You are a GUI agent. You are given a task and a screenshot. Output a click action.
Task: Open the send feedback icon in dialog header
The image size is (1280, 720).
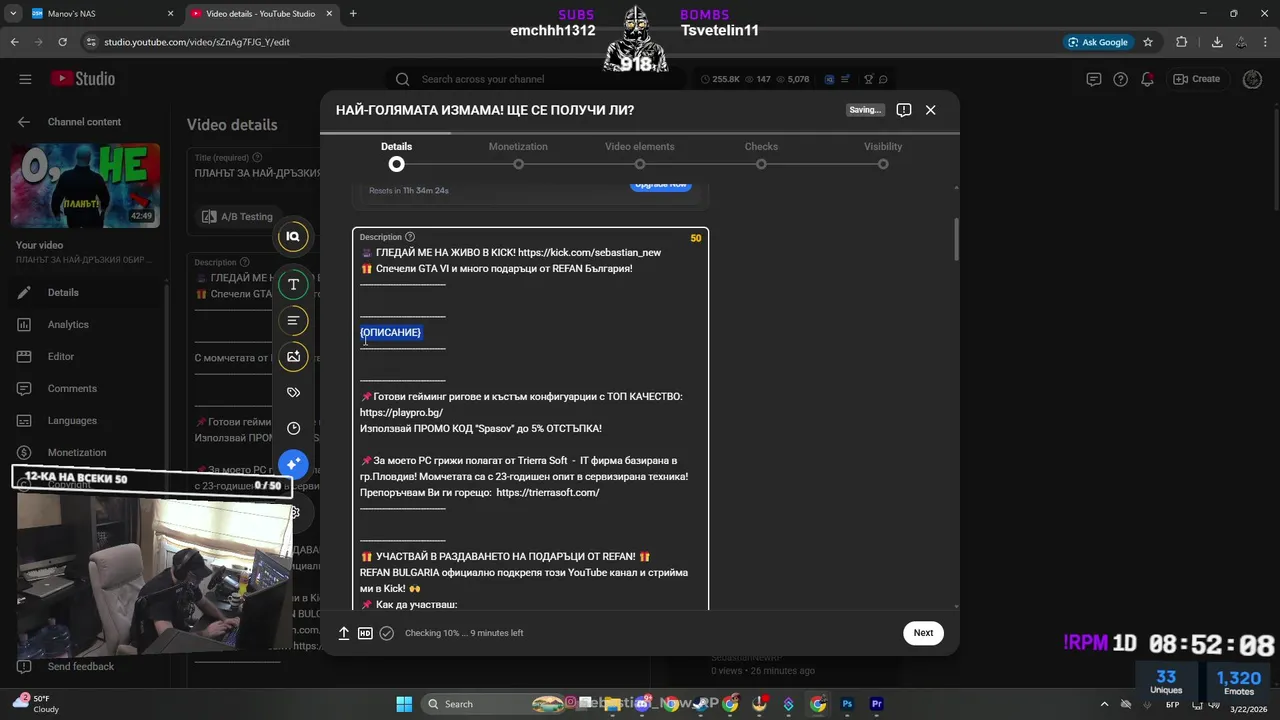tap(904, 110)
